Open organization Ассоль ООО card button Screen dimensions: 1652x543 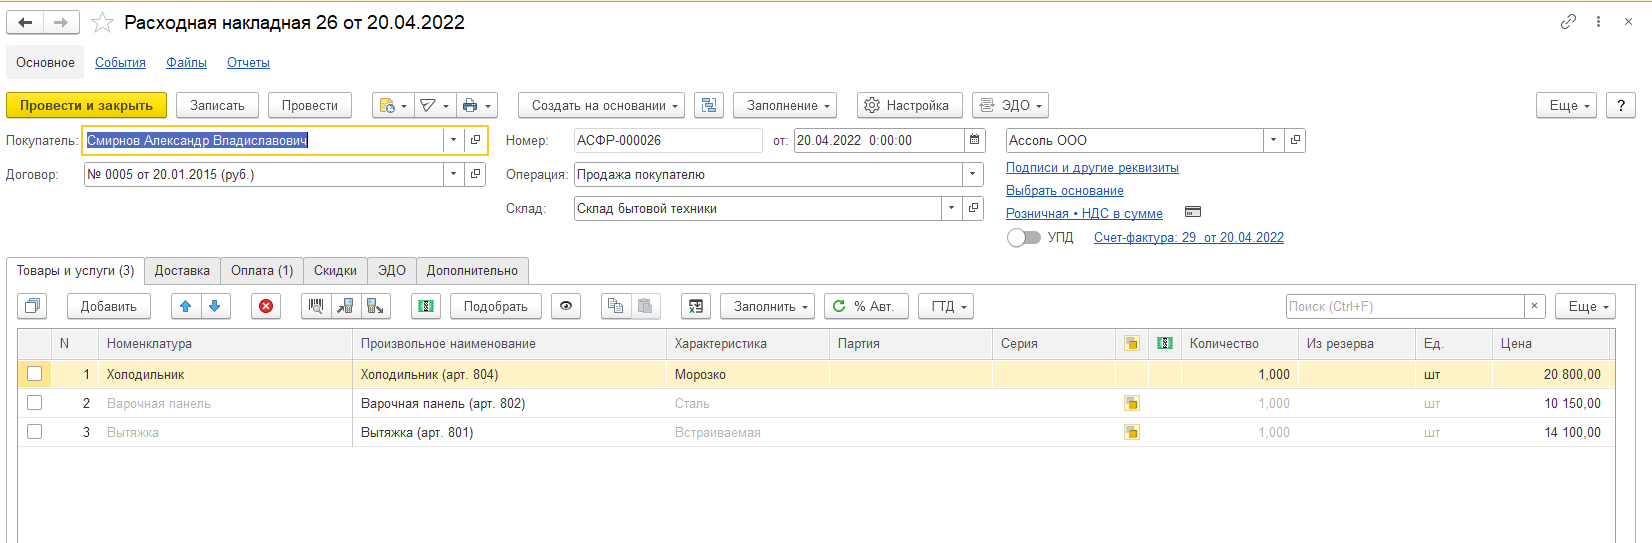1295,140
